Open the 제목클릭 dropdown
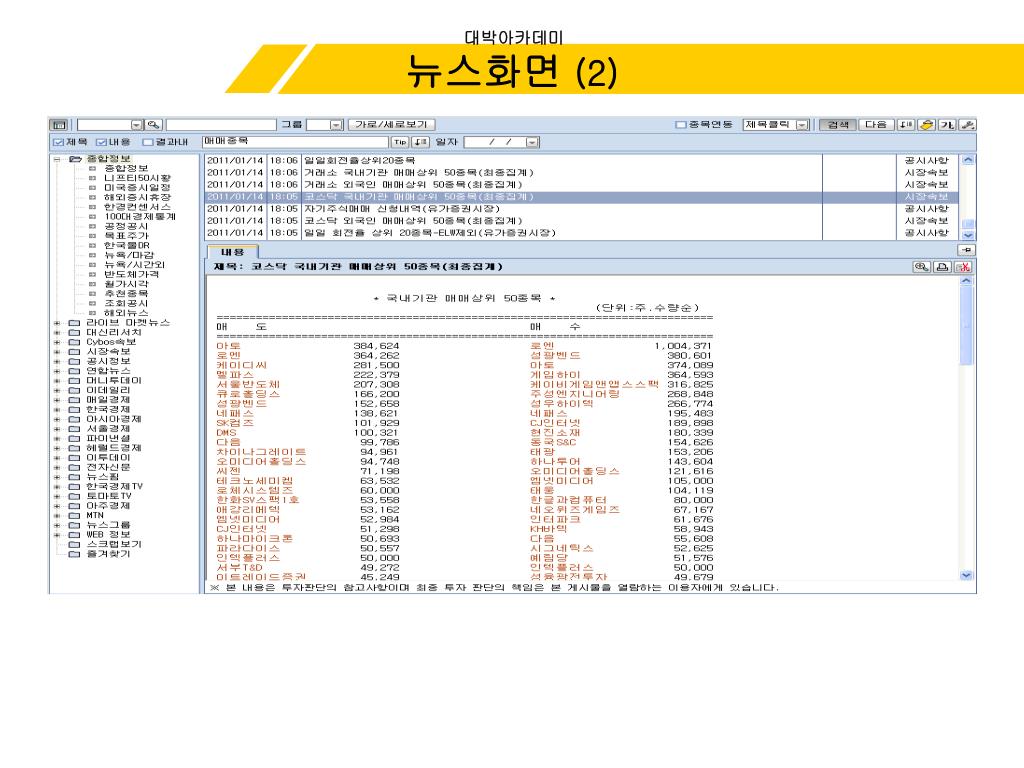The width and height of the screenshot is (1024, 768). tap(803, 125)
